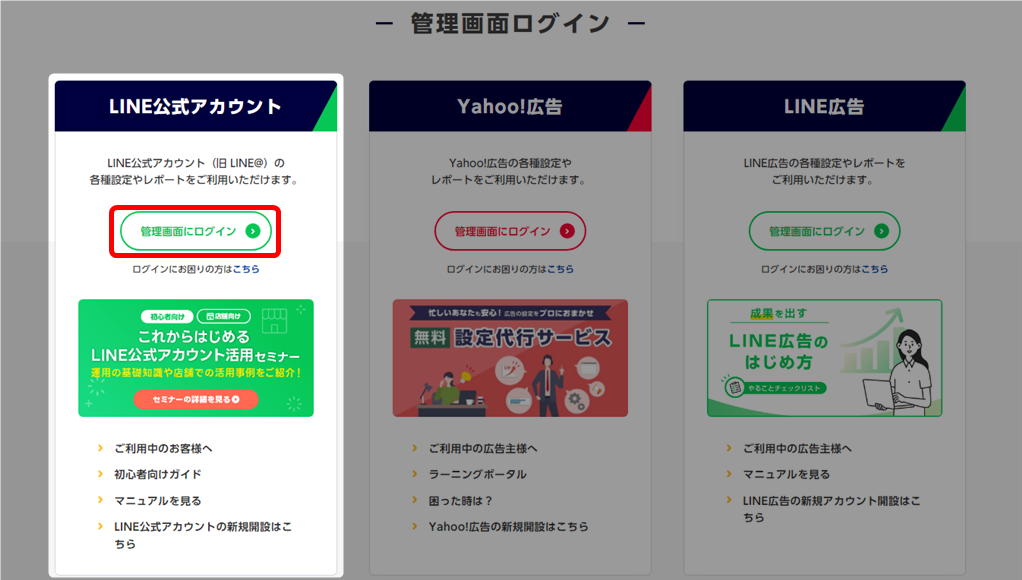Click the 店舗向け tag on the seminar banner
The height and width of the screenshot is (580, 1022).
[x=224, y=316]
